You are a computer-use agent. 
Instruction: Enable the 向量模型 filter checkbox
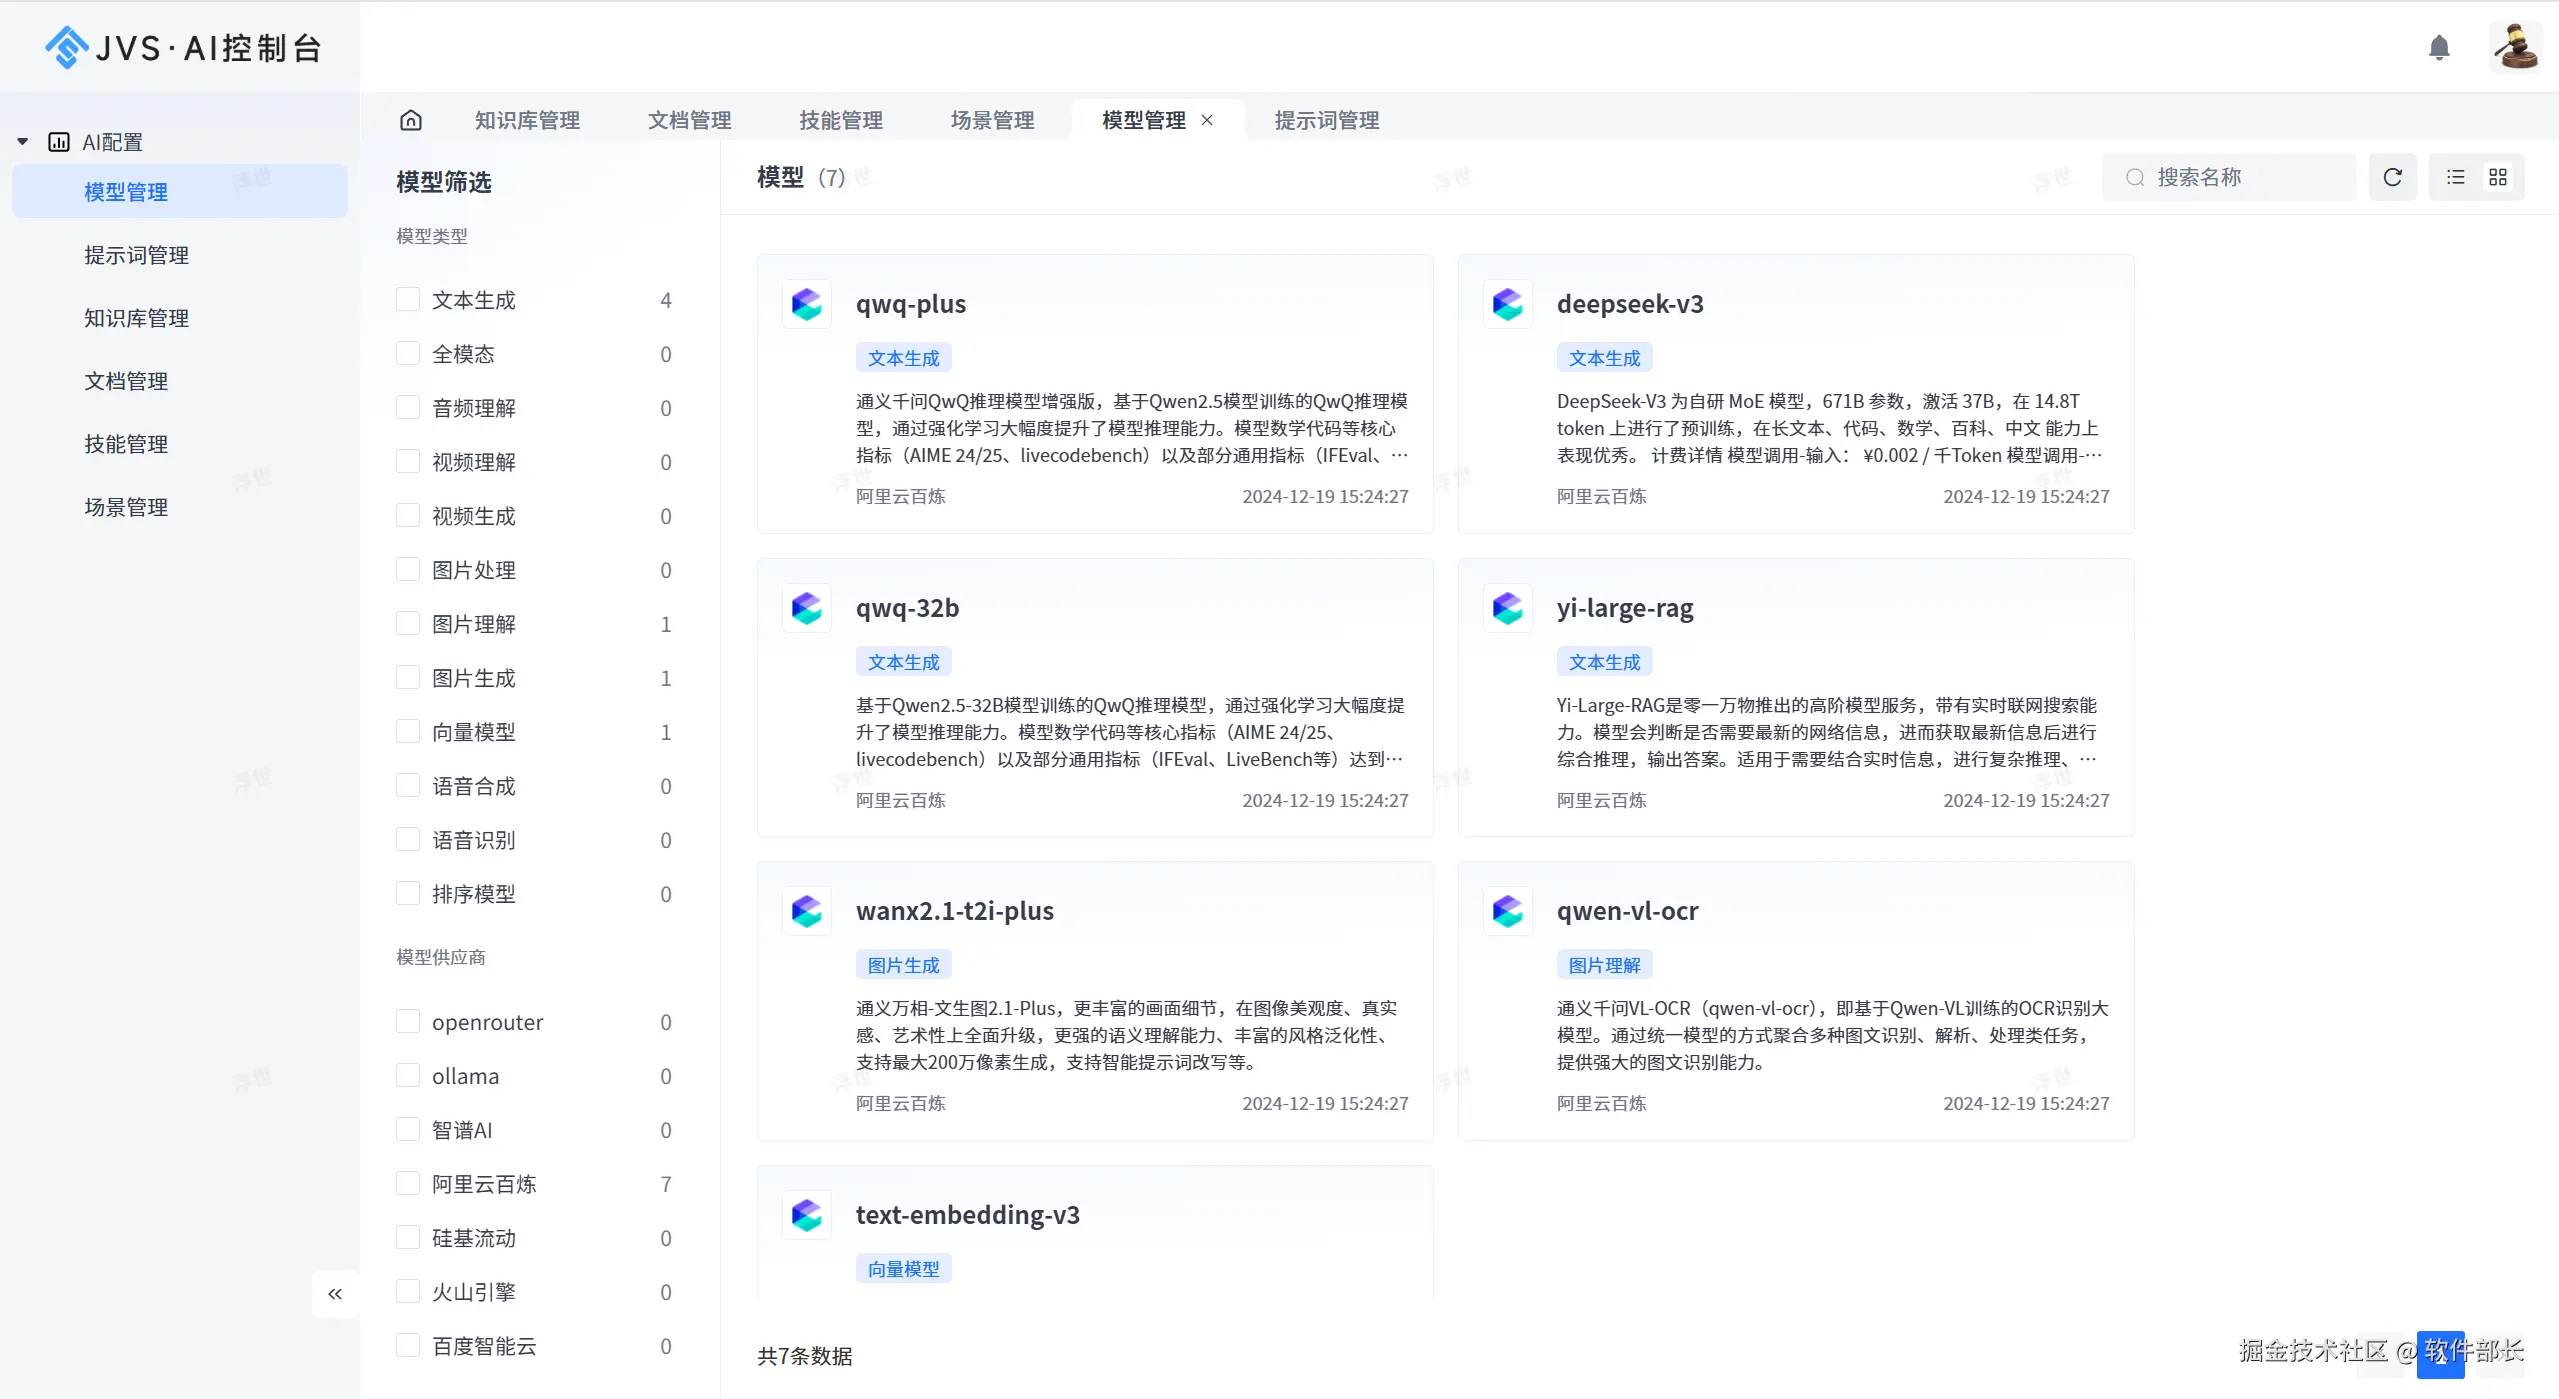pyautogui.click(x=408, y=732)
